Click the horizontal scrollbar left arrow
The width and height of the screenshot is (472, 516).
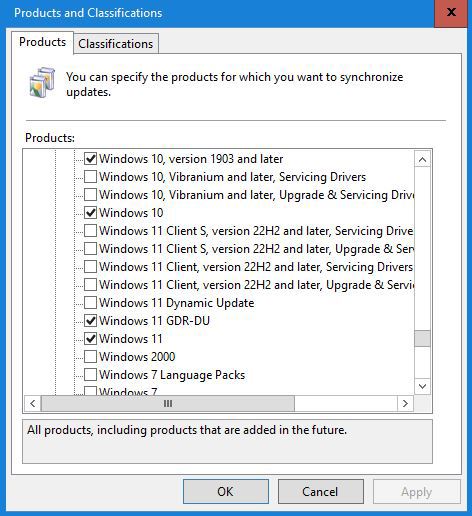tap(32, 403)
